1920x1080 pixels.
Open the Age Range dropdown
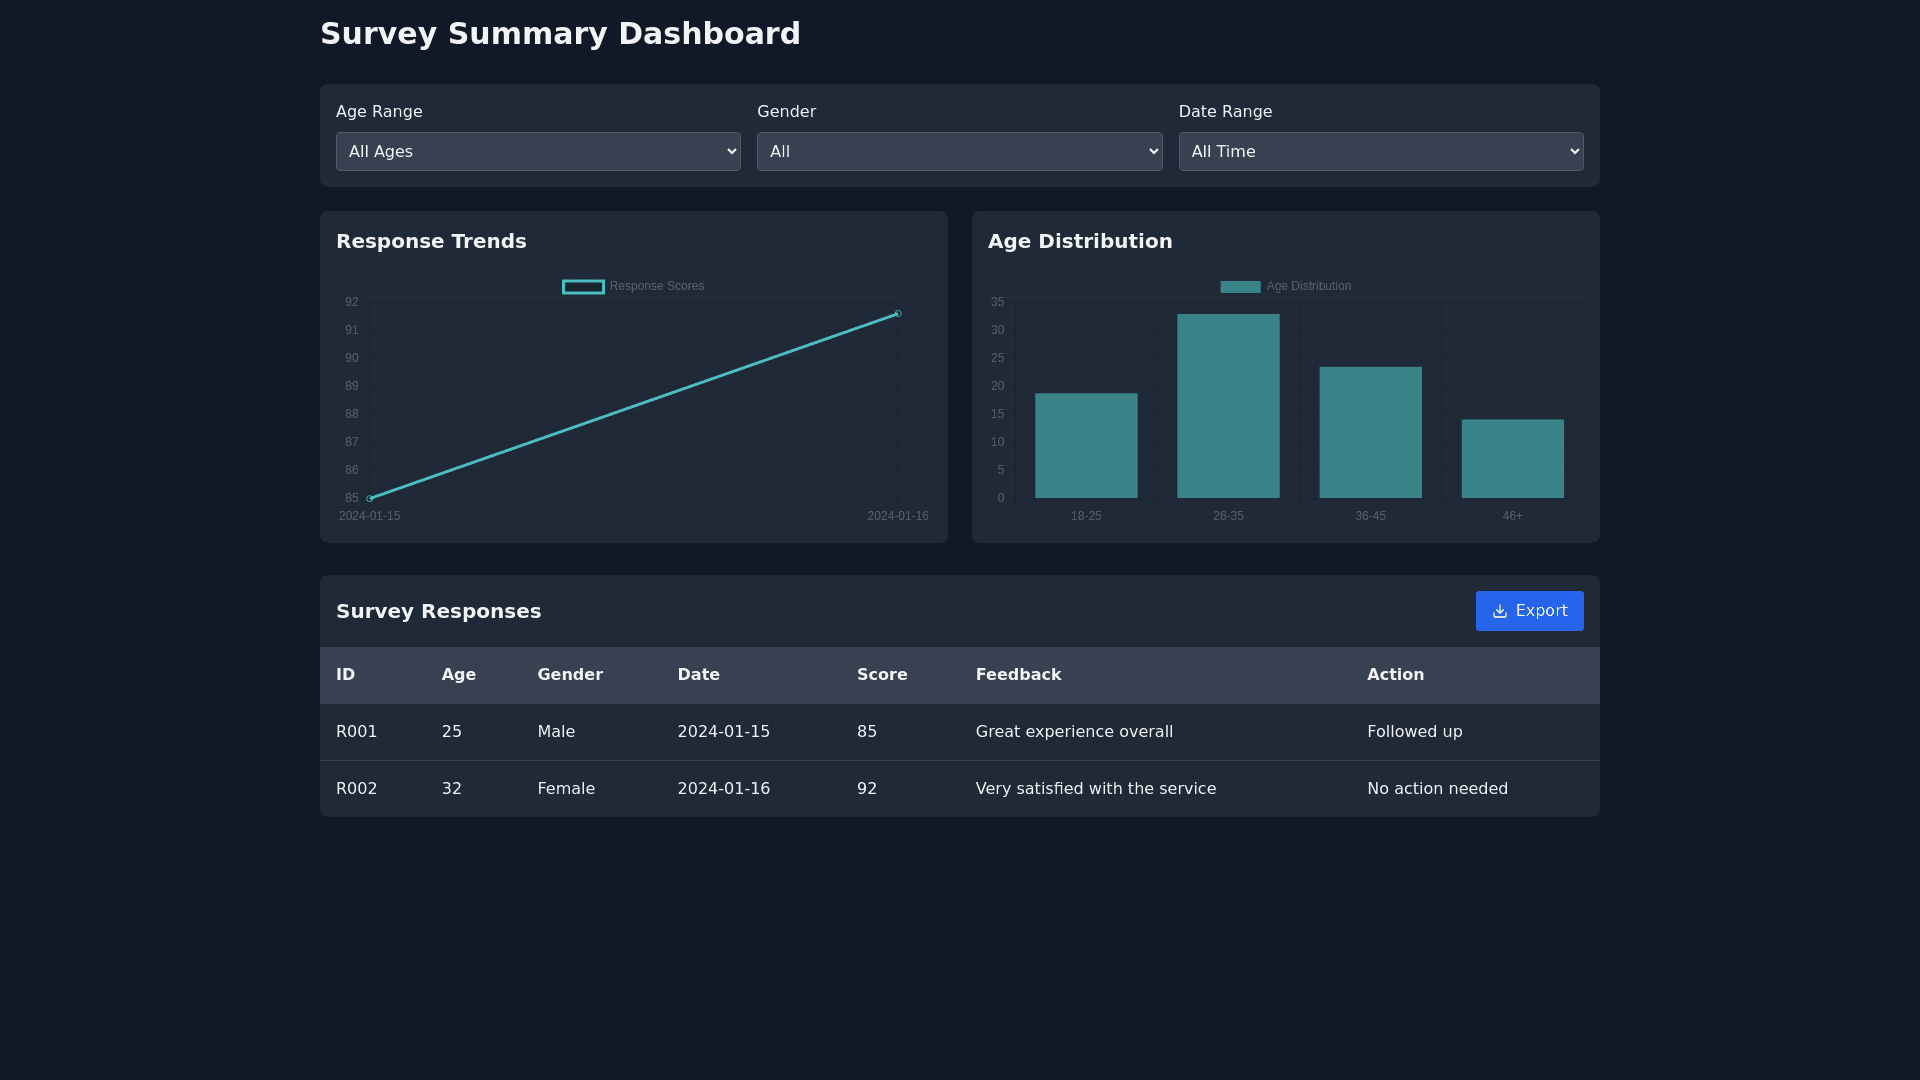tap(538, 152)
